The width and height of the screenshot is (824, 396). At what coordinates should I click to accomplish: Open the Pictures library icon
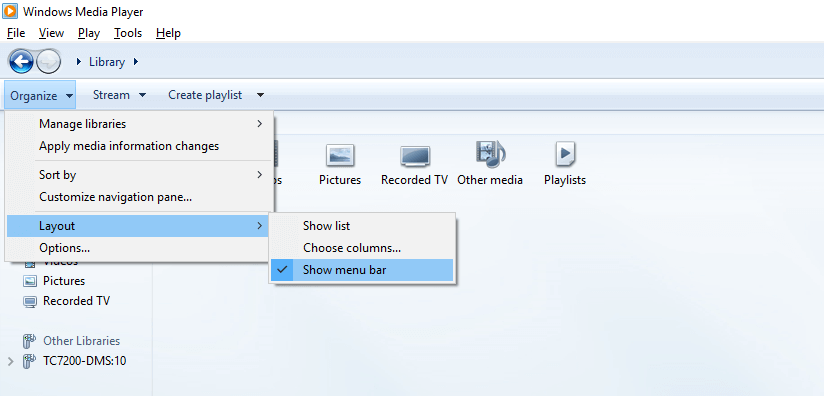point(340,164)
